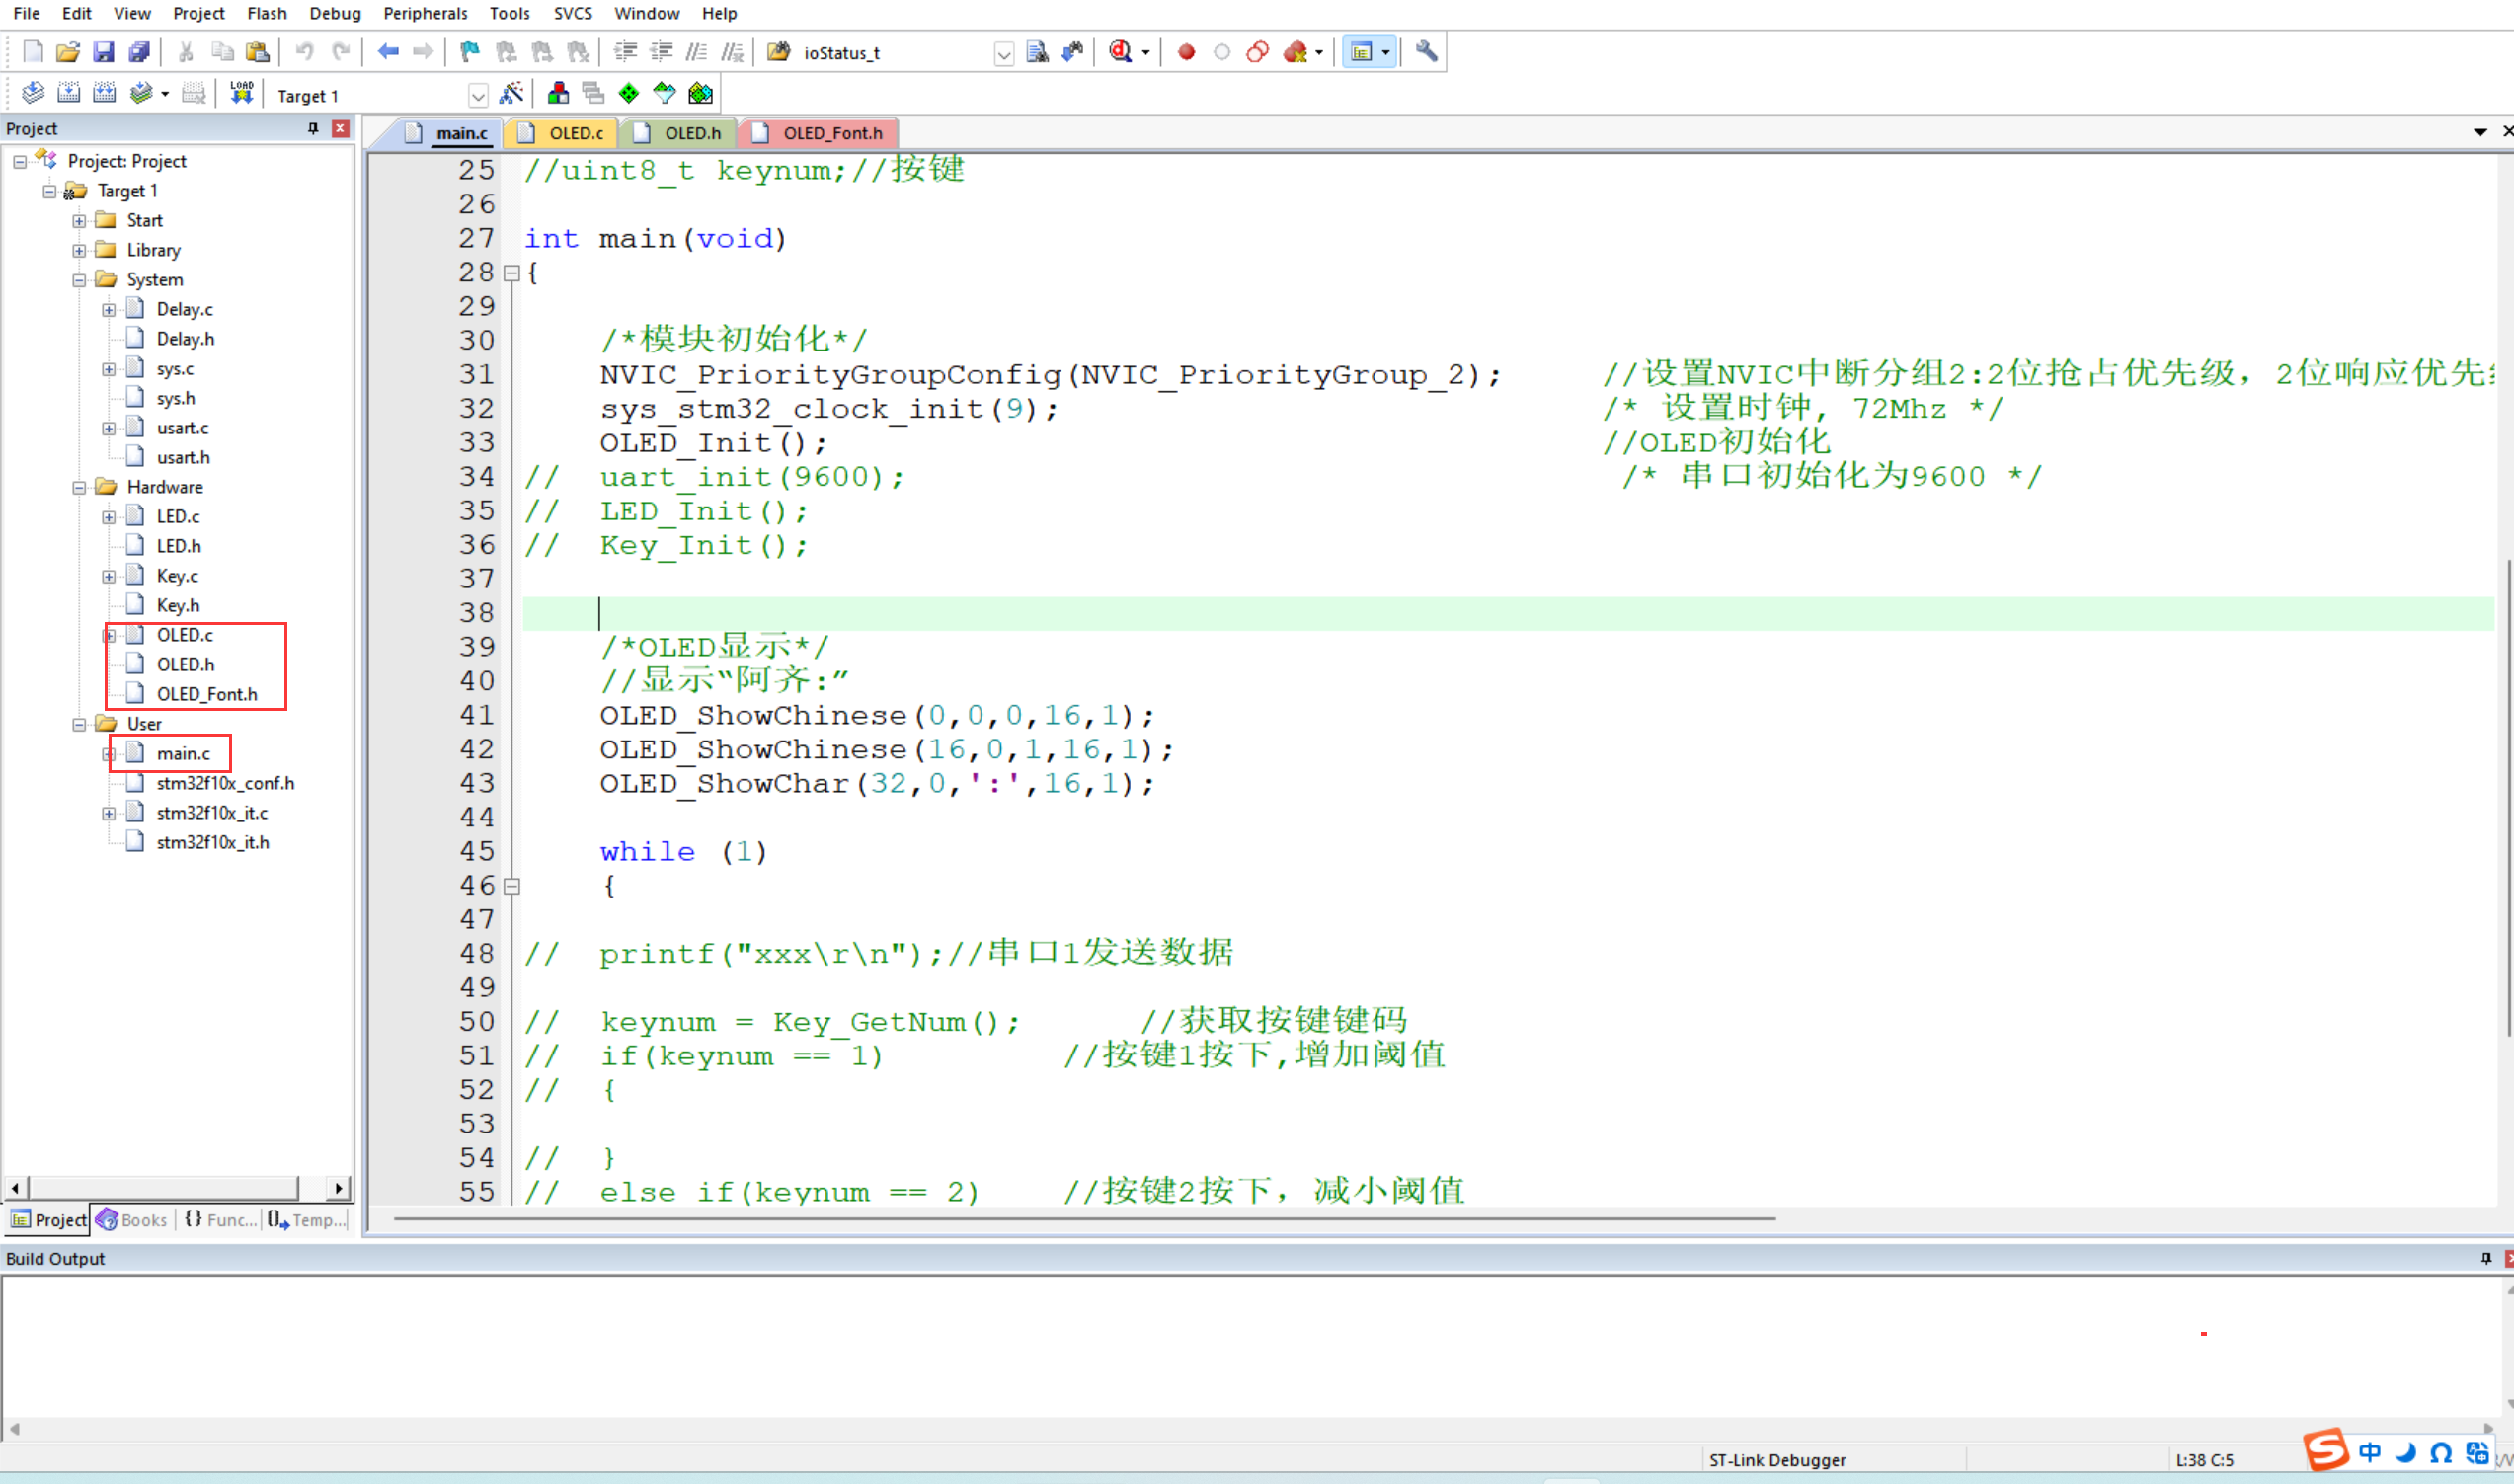Open the Peripherals menu
Viewport: 2514px width, 1484px height.
(424, 13)
